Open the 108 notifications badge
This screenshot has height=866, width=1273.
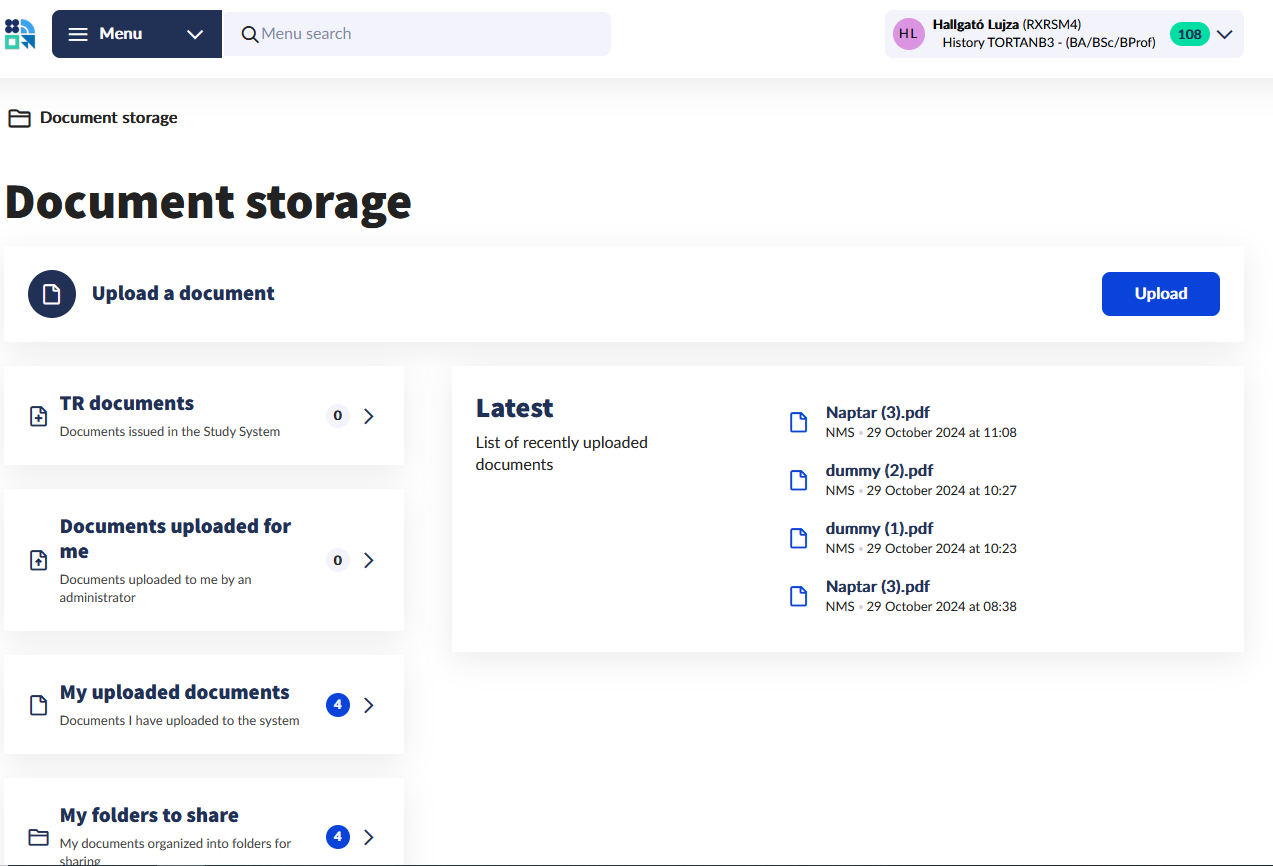point(1189,34)
